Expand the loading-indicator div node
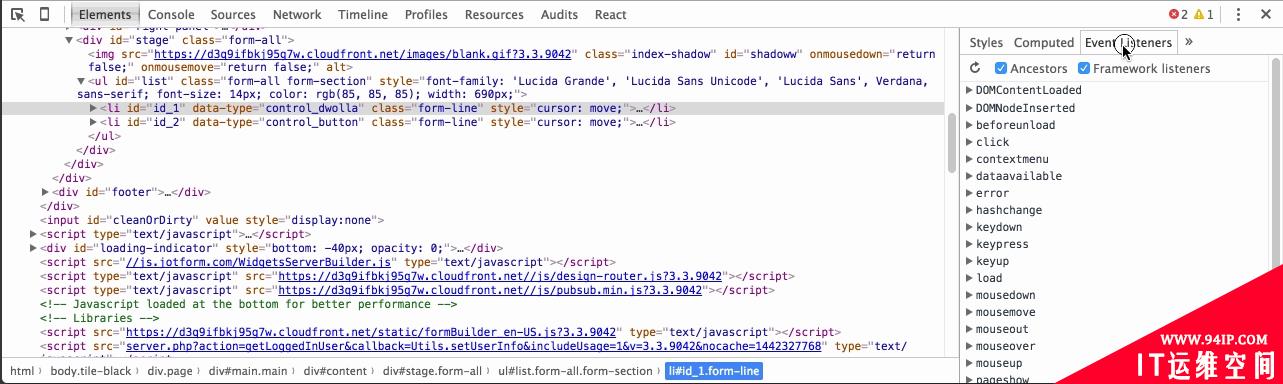This screenshot has width=1283, height=384. 33,248
